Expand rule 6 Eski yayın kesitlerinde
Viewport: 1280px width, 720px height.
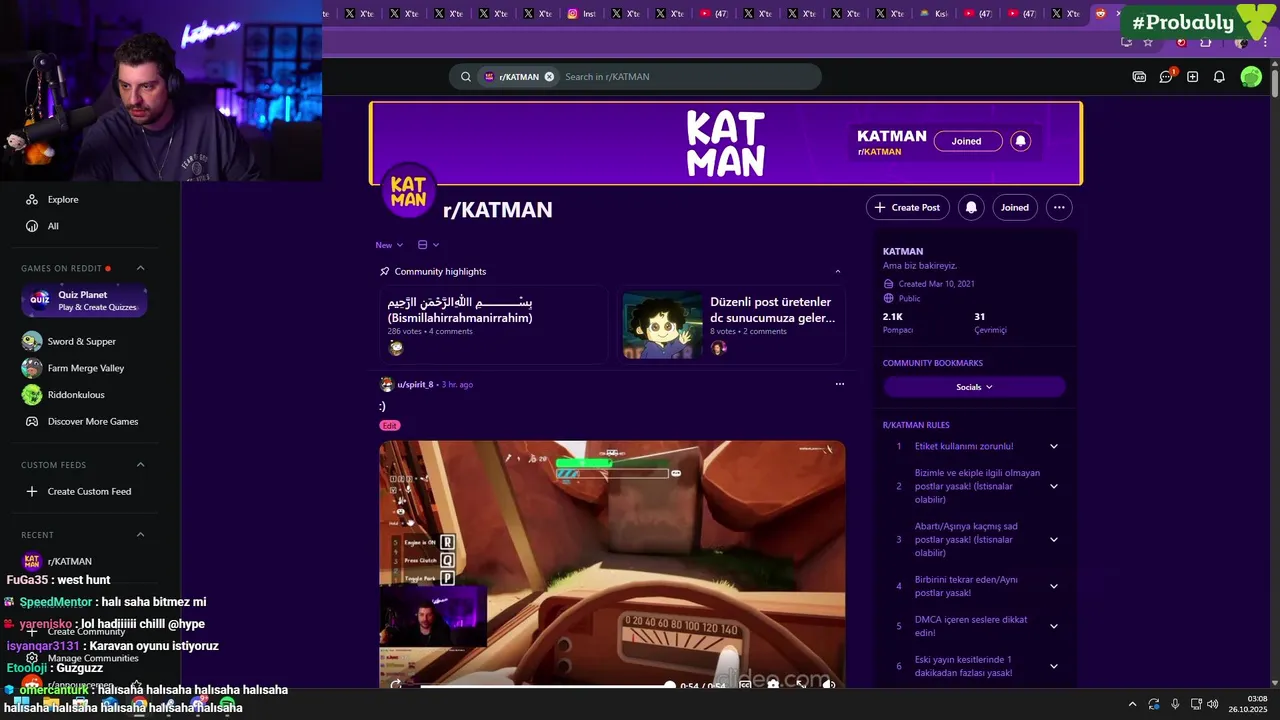(1054, 666)
